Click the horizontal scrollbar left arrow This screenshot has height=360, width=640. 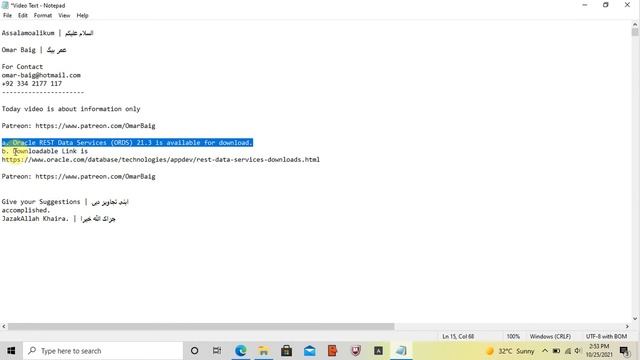click(4, 327)
